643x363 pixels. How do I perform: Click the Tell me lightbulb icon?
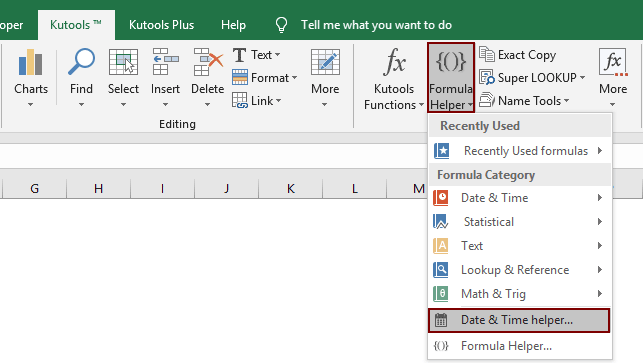281,25
